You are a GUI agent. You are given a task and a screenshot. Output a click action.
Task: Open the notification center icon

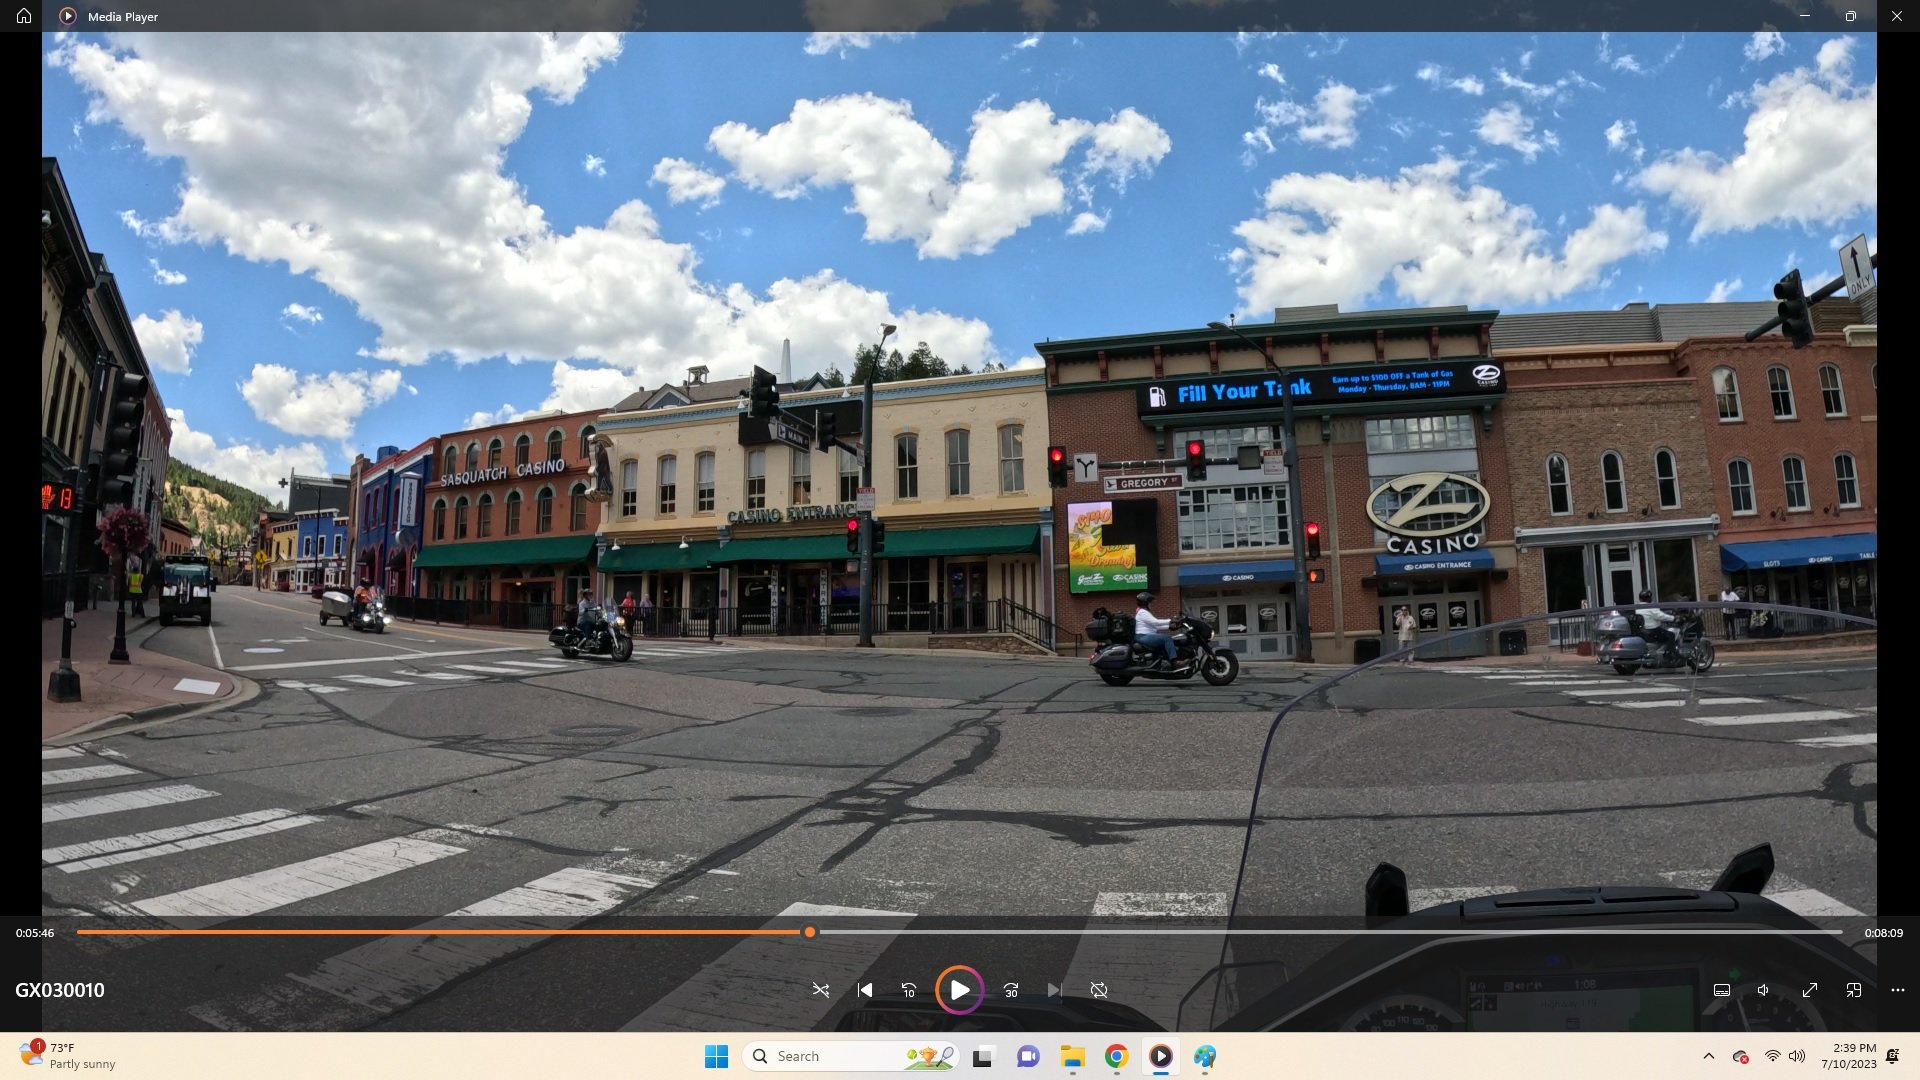1893,1056
